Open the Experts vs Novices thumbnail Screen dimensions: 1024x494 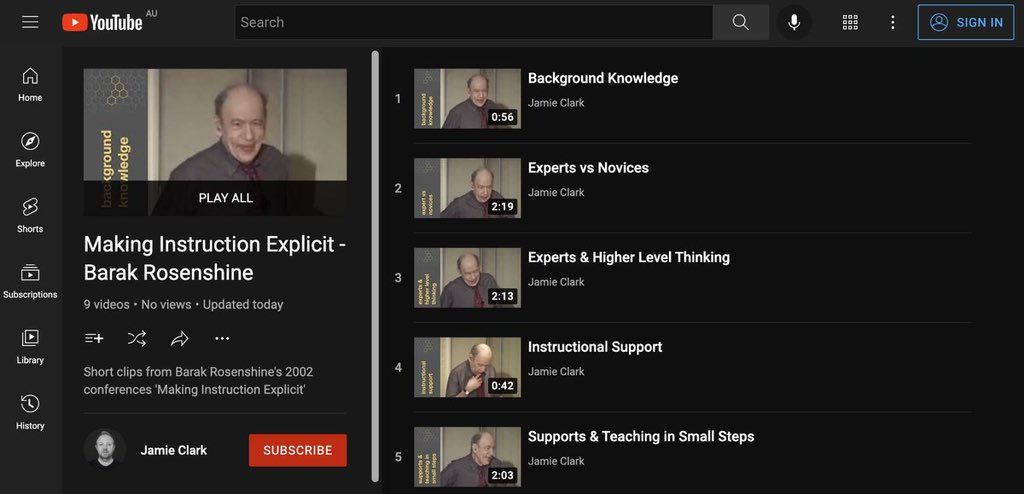(x=468, y=188)
